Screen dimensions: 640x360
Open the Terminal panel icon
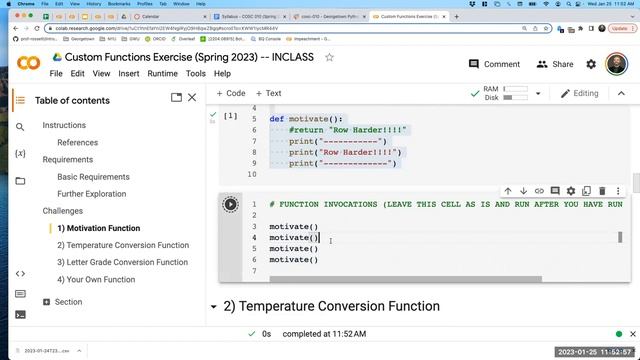click(x=20, y=315)
